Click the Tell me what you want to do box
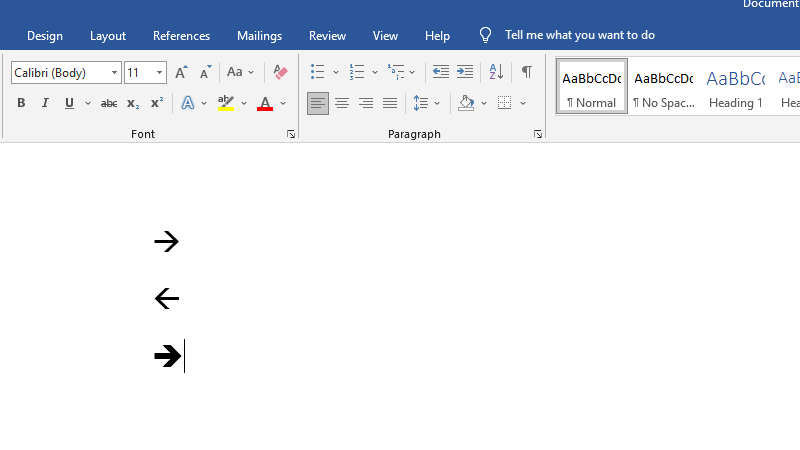 pos(579,35)
